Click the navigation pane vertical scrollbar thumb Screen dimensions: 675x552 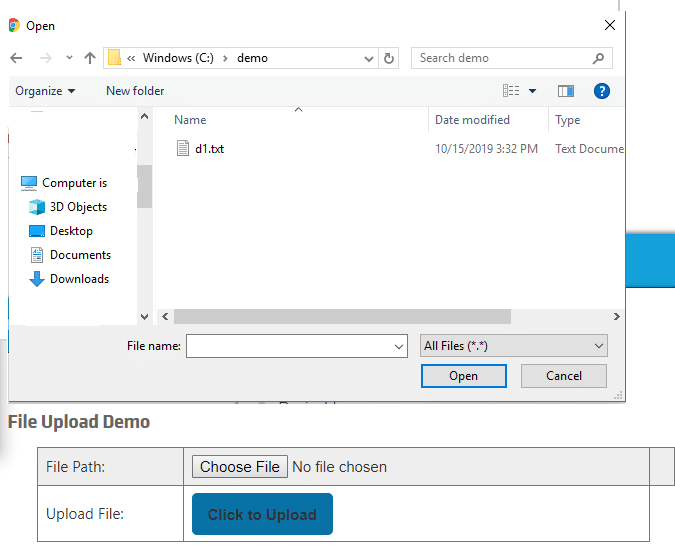click(145, 186)
